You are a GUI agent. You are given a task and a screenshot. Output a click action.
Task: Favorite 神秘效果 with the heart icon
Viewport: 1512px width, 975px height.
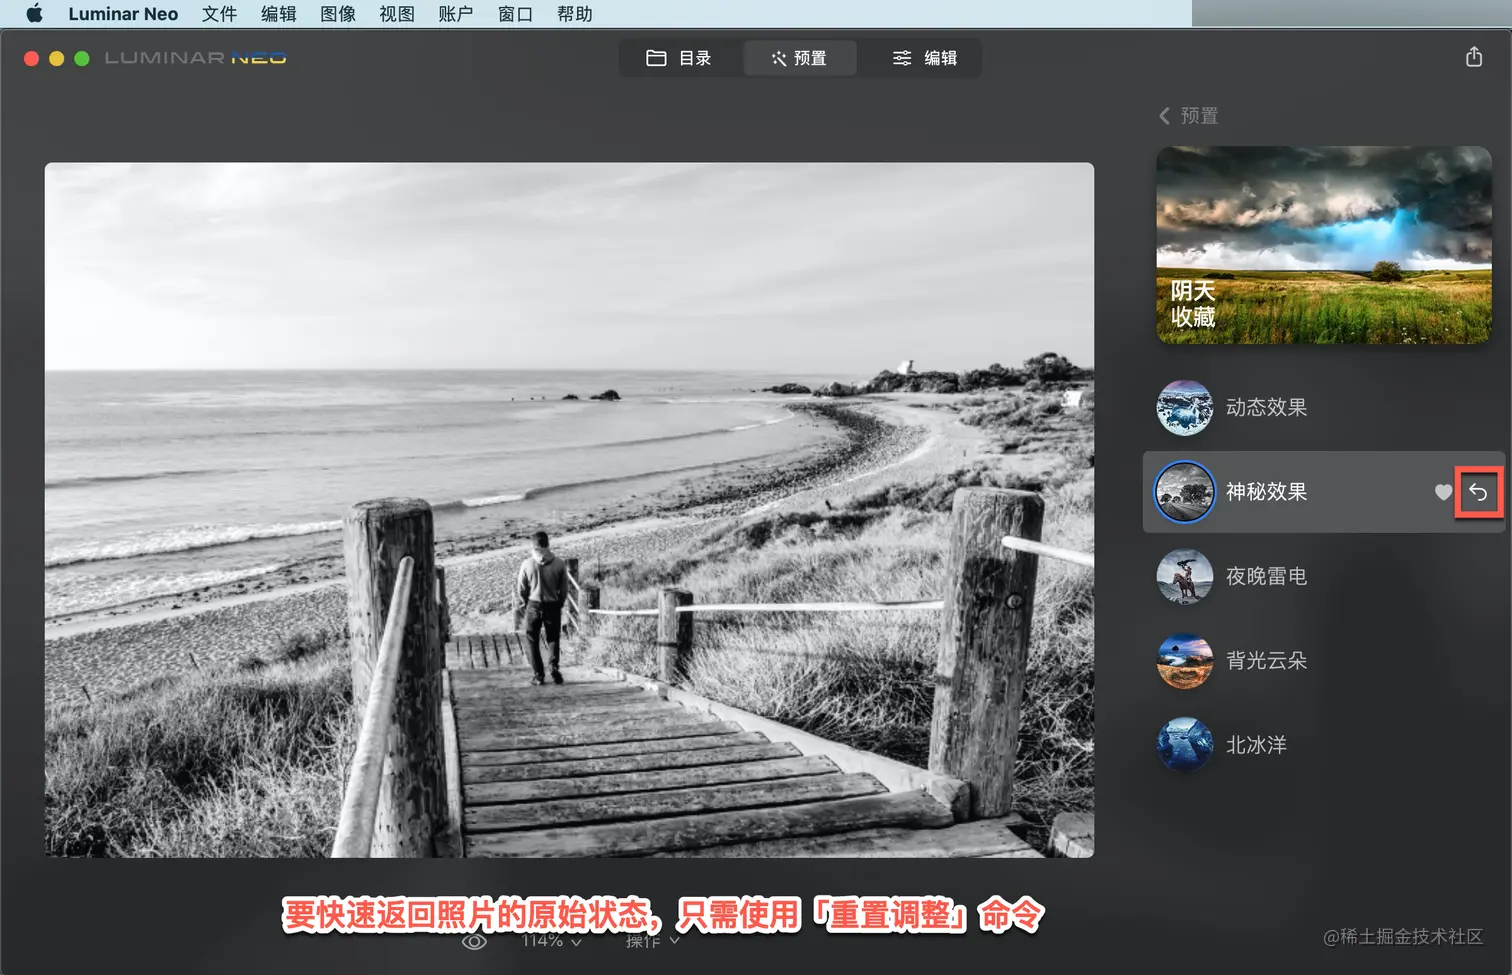click(1443, 492)
